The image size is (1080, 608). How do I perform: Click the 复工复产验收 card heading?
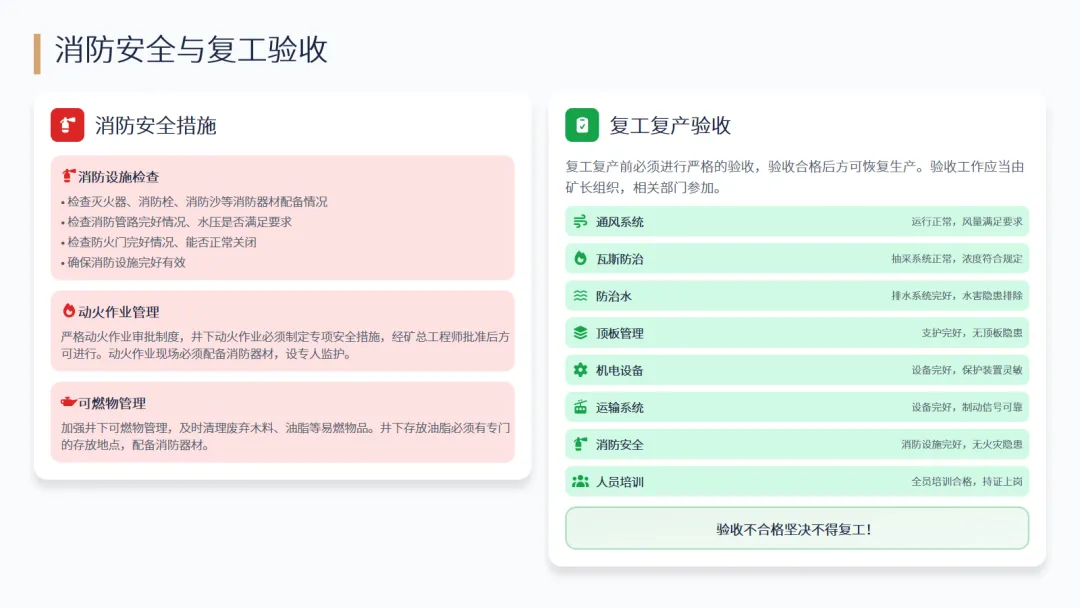(x=670, y=126)
